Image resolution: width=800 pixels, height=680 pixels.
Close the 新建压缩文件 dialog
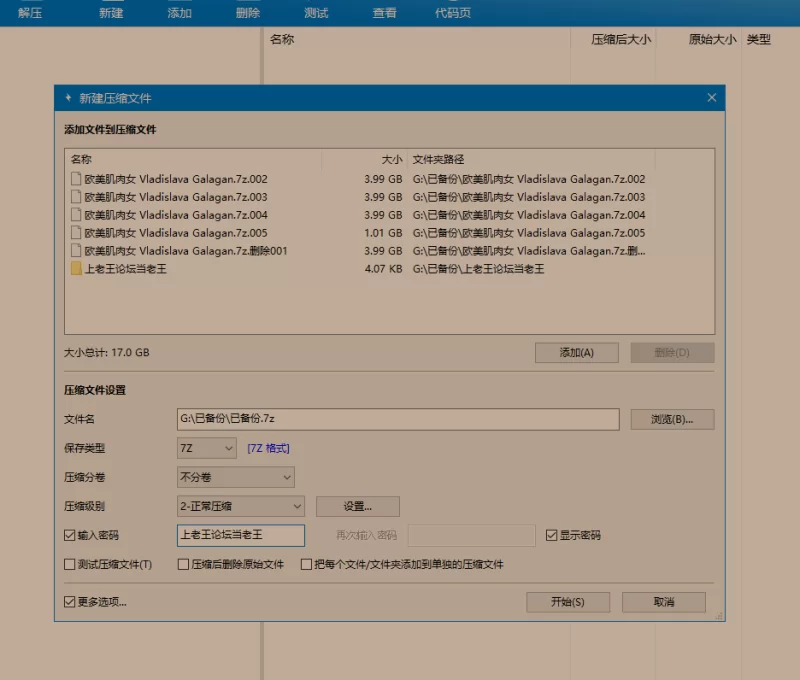pyautogui.click(x=712, y=98)
